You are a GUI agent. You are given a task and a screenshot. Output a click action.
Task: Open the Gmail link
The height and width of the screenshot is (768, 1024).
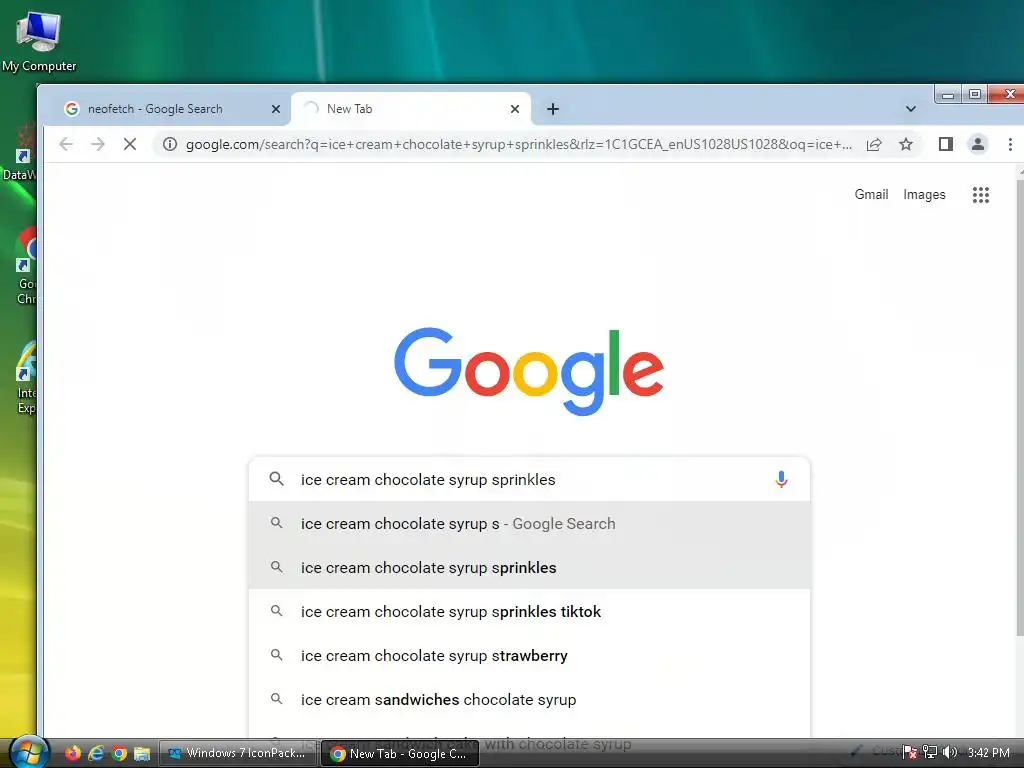[871, 194]
